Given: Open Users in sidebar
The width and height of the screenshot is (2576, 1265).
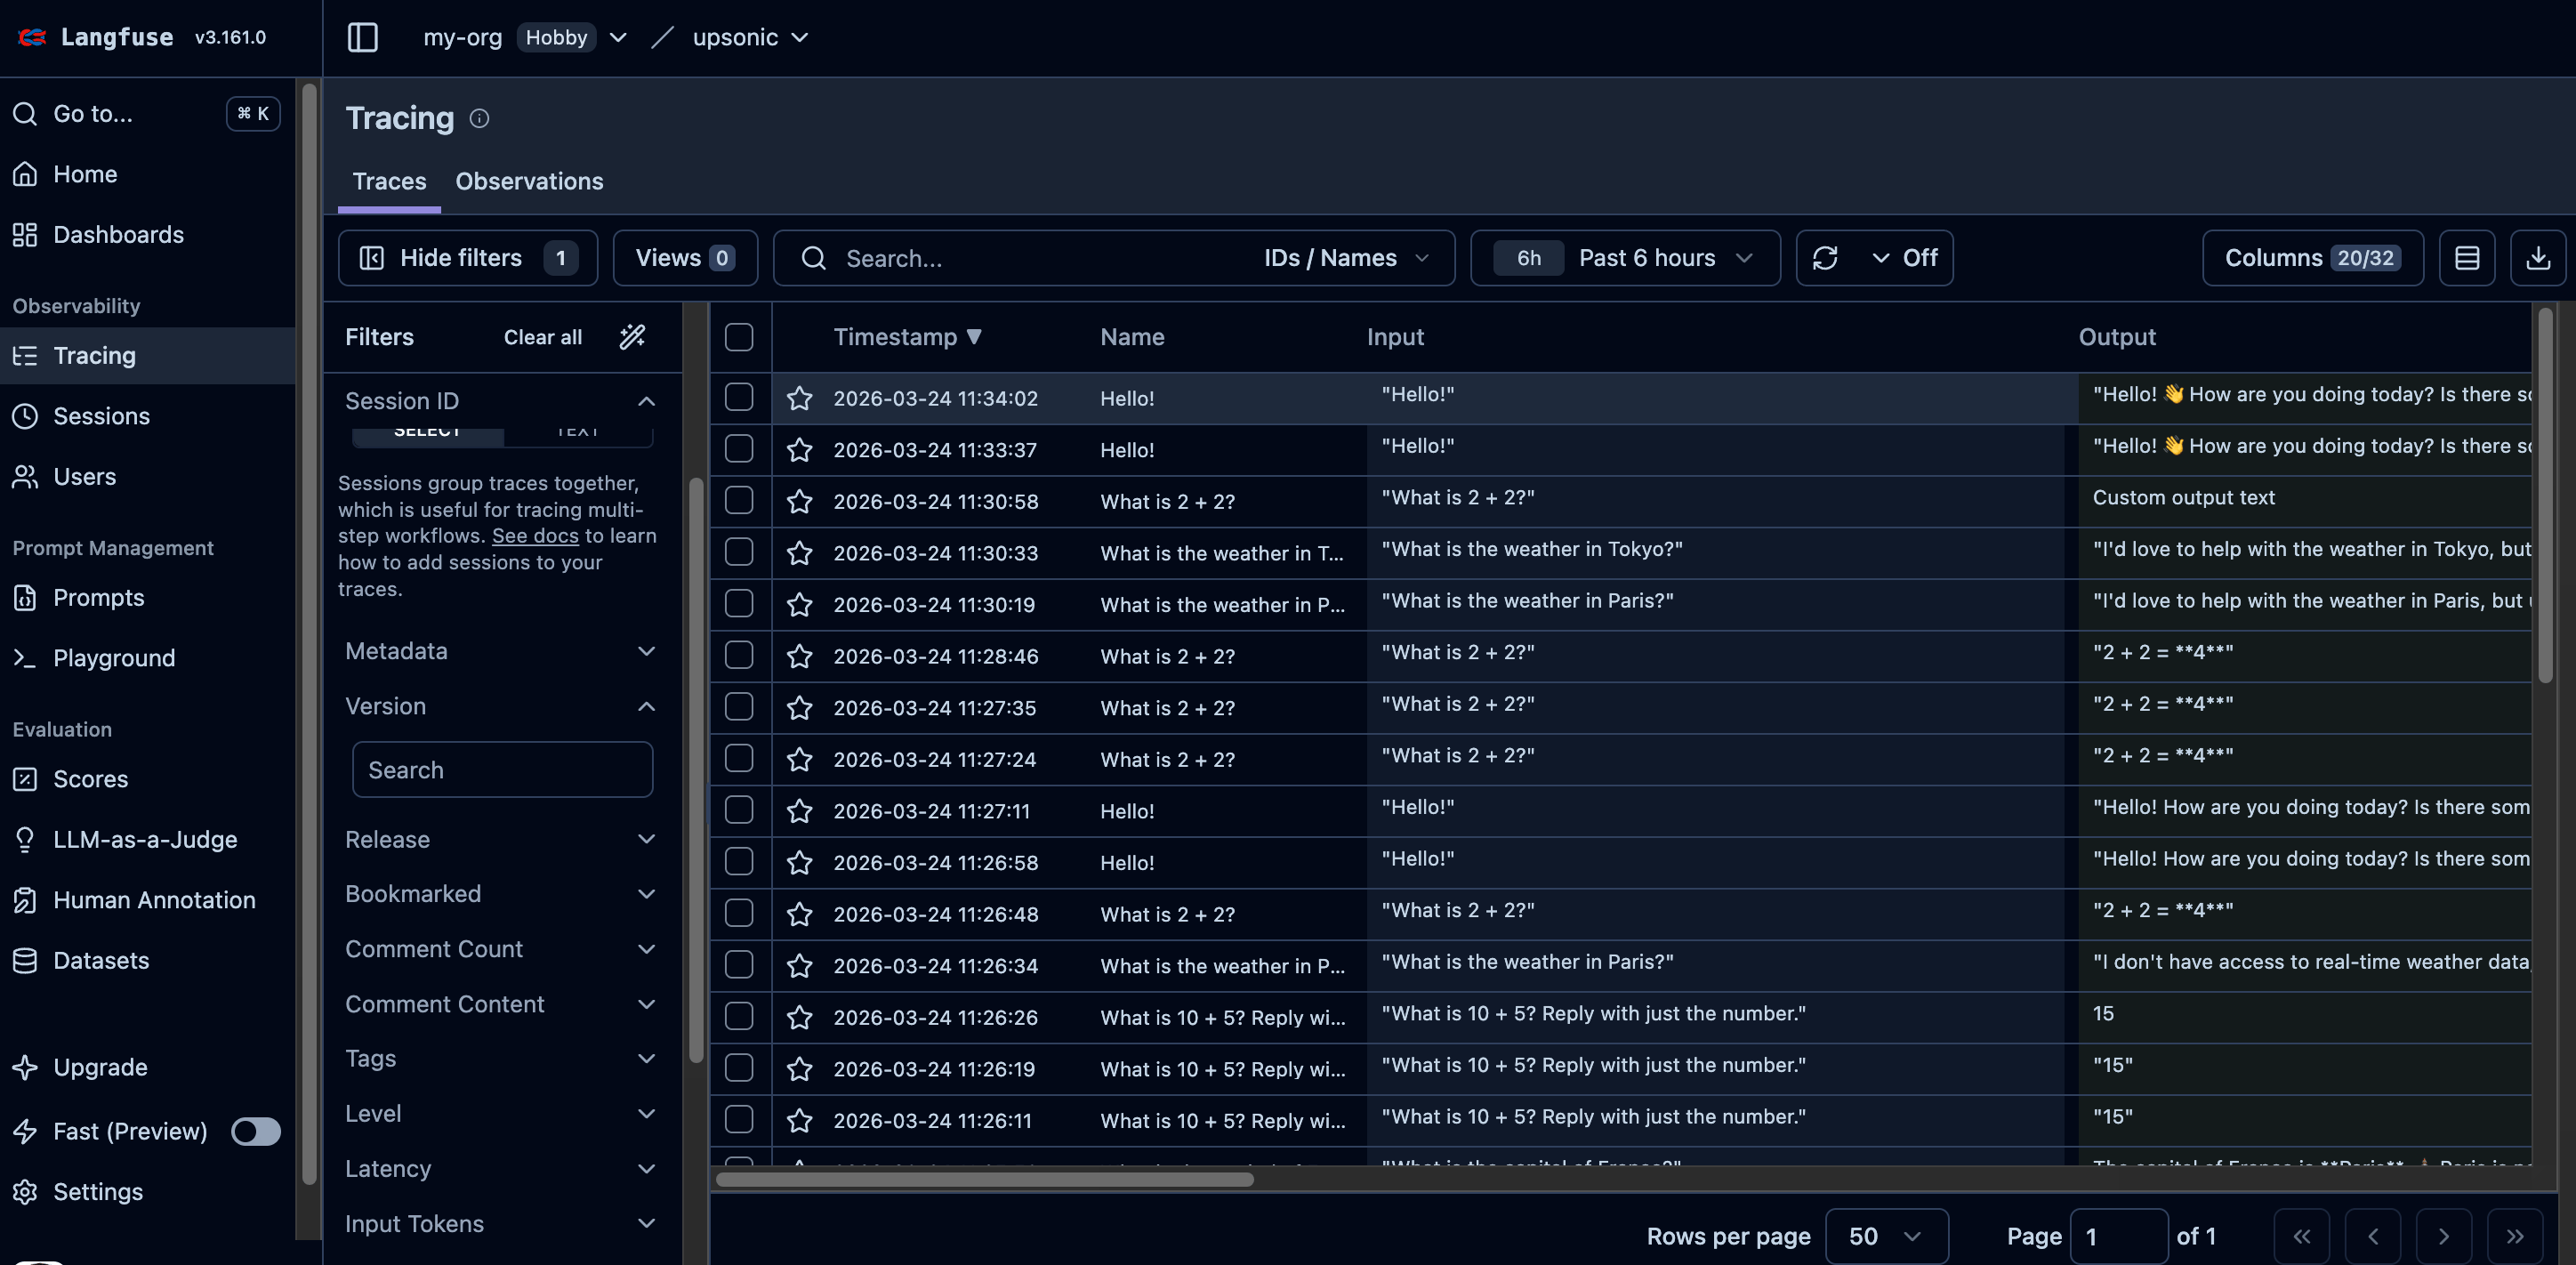Looking at the screenshot, I should [x=148, y=477].
